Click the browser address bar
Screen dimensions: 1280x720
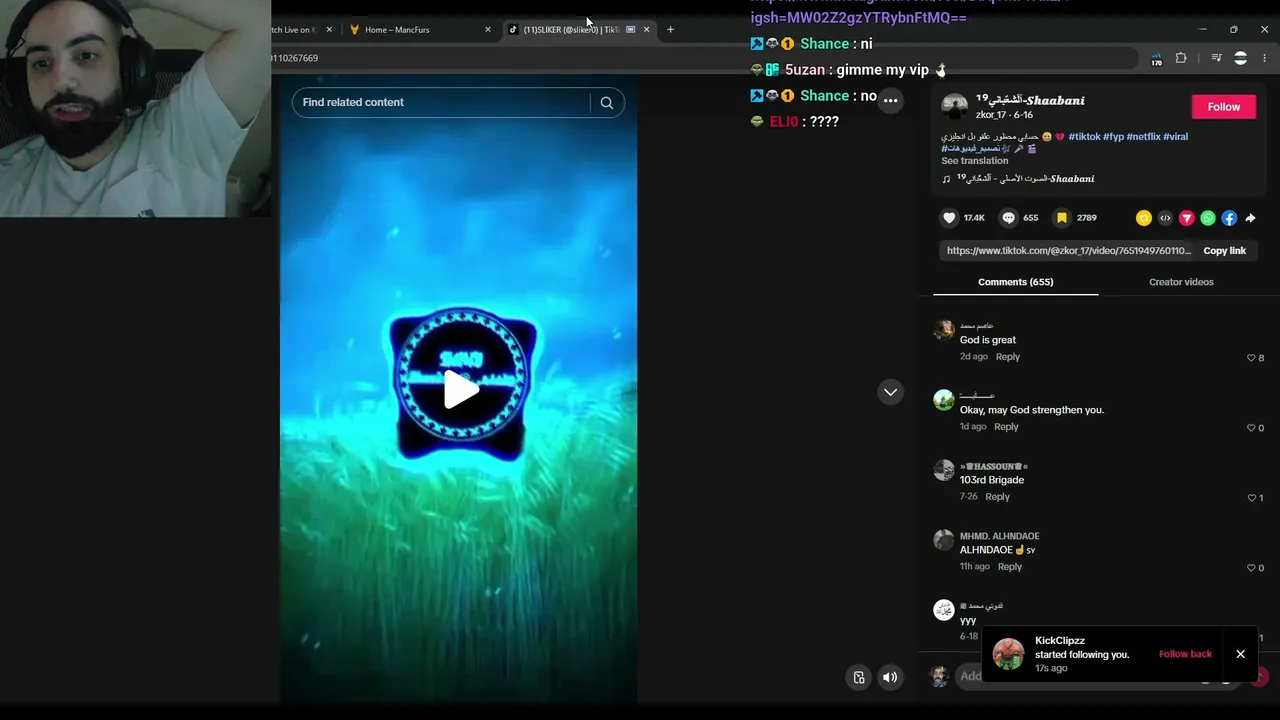705,58
